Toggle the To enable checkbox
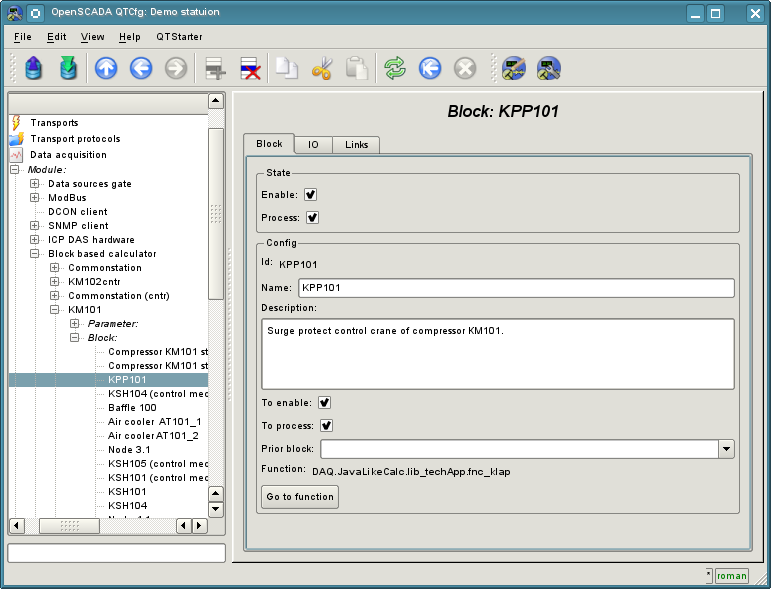 click(x=325, y=403)
